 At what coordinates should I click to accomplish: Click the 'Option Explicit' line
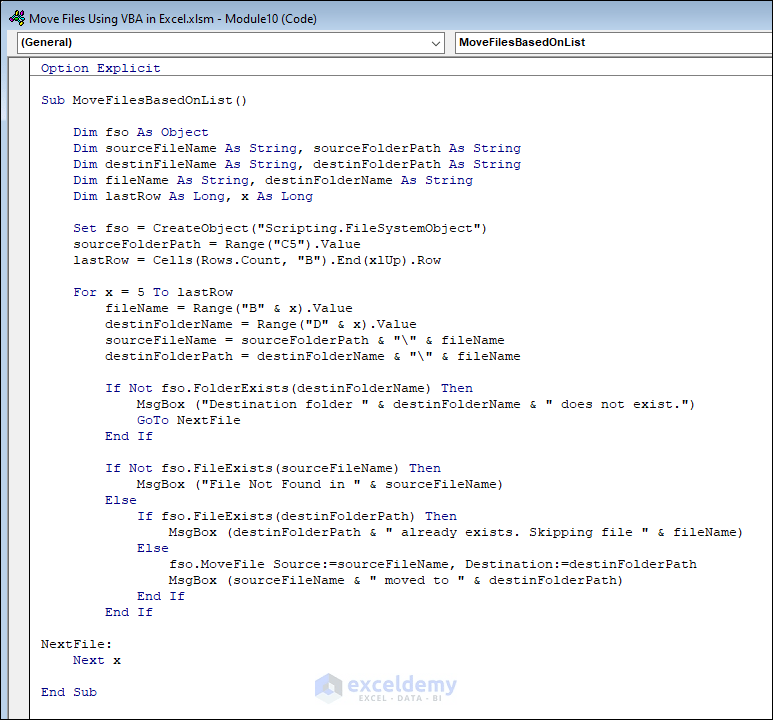point(101,68)
